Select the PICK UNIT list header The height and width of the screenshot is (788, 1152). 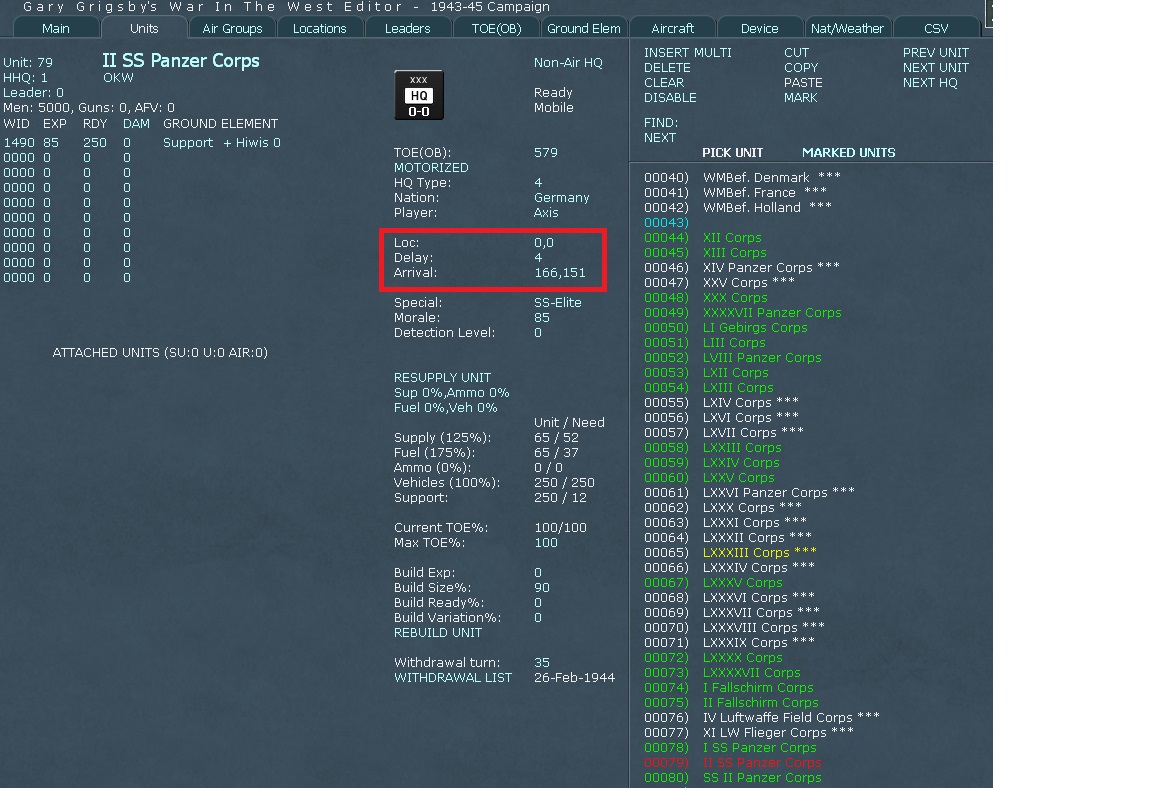732,153
